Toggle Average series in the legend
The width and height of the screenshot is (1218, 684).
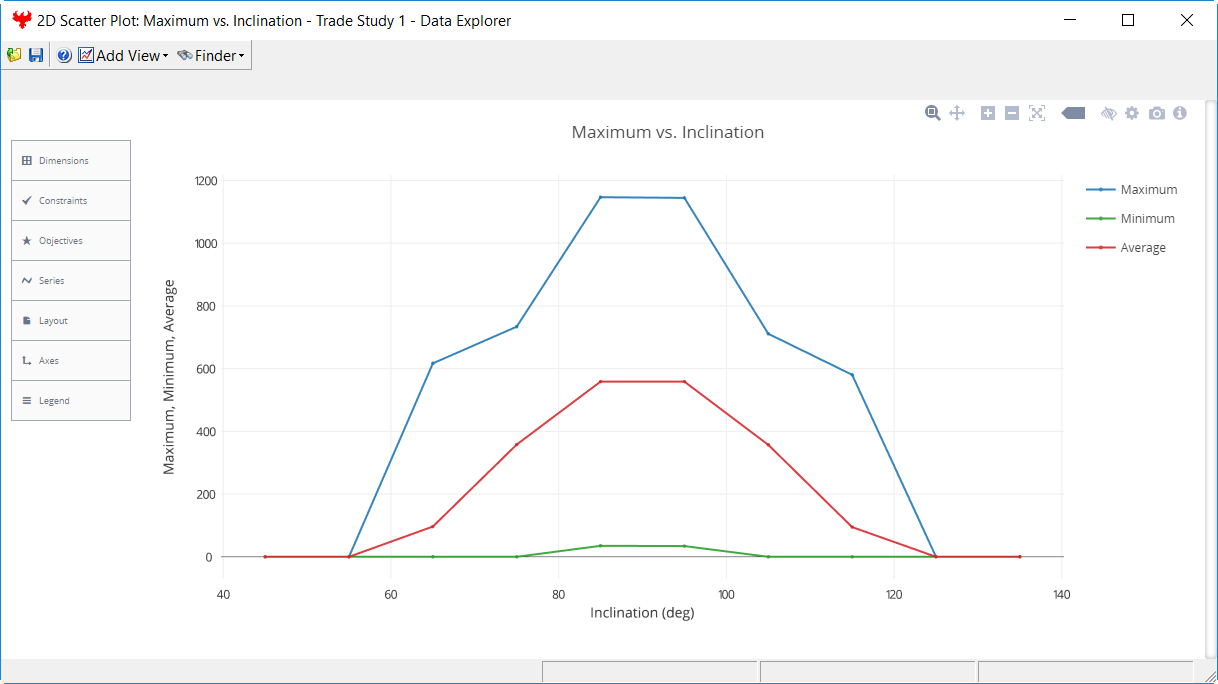point(1142,247)
